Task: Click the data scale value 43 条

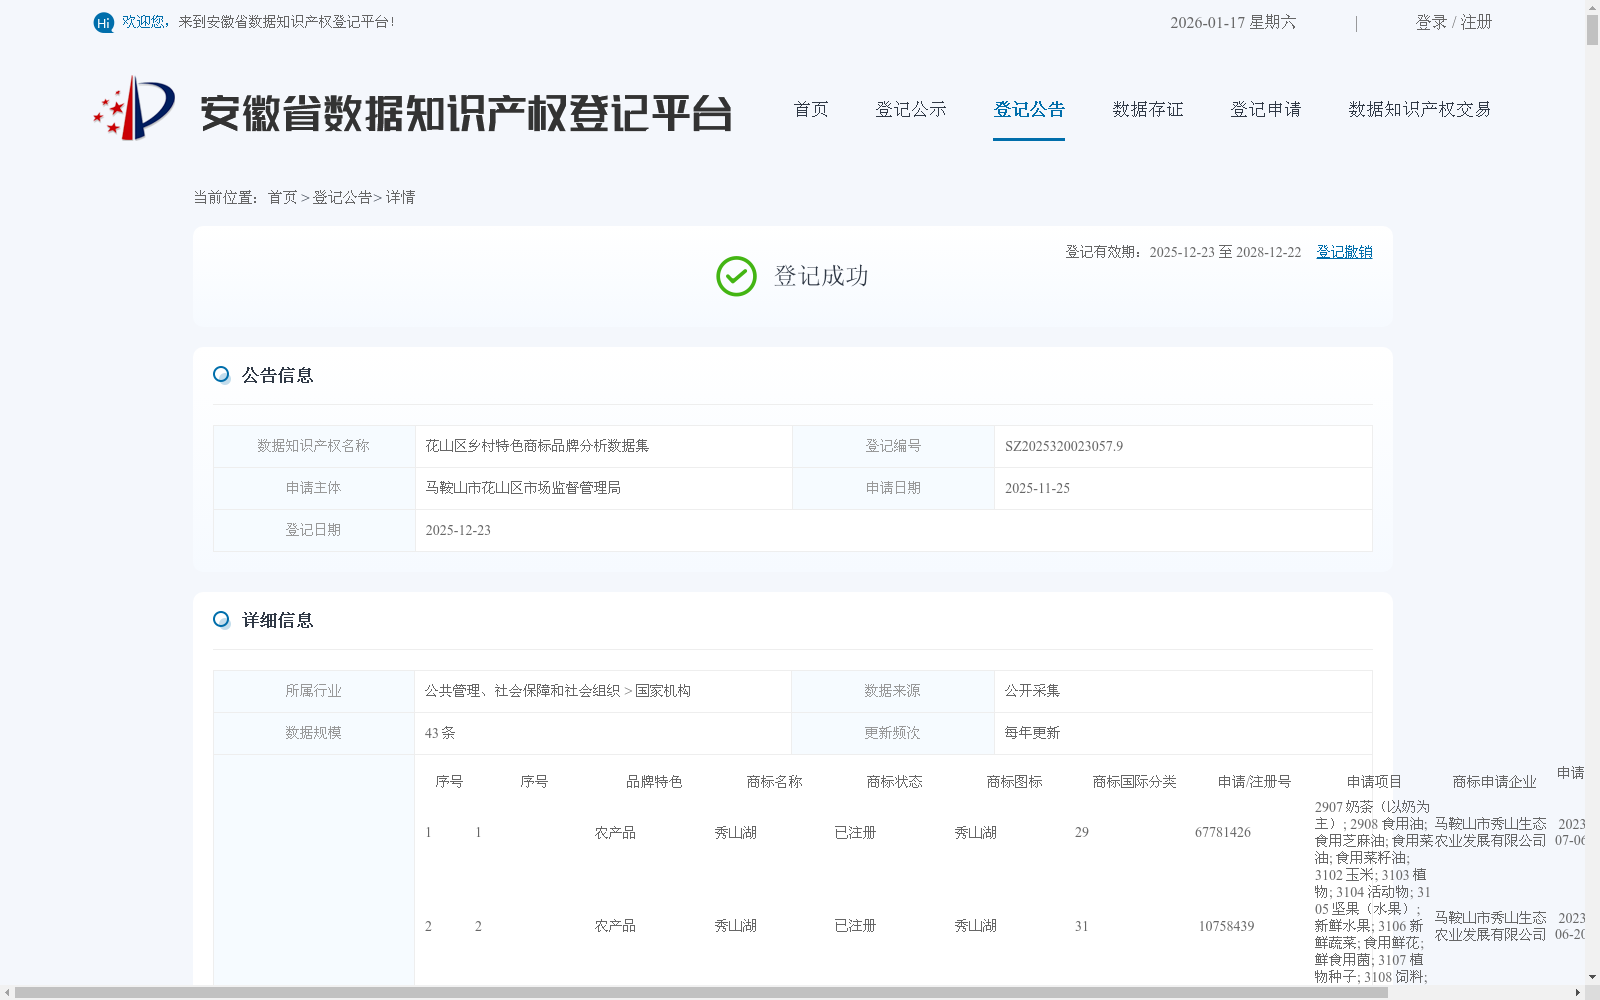Action: pyautogui.click(x=440, y=733)
